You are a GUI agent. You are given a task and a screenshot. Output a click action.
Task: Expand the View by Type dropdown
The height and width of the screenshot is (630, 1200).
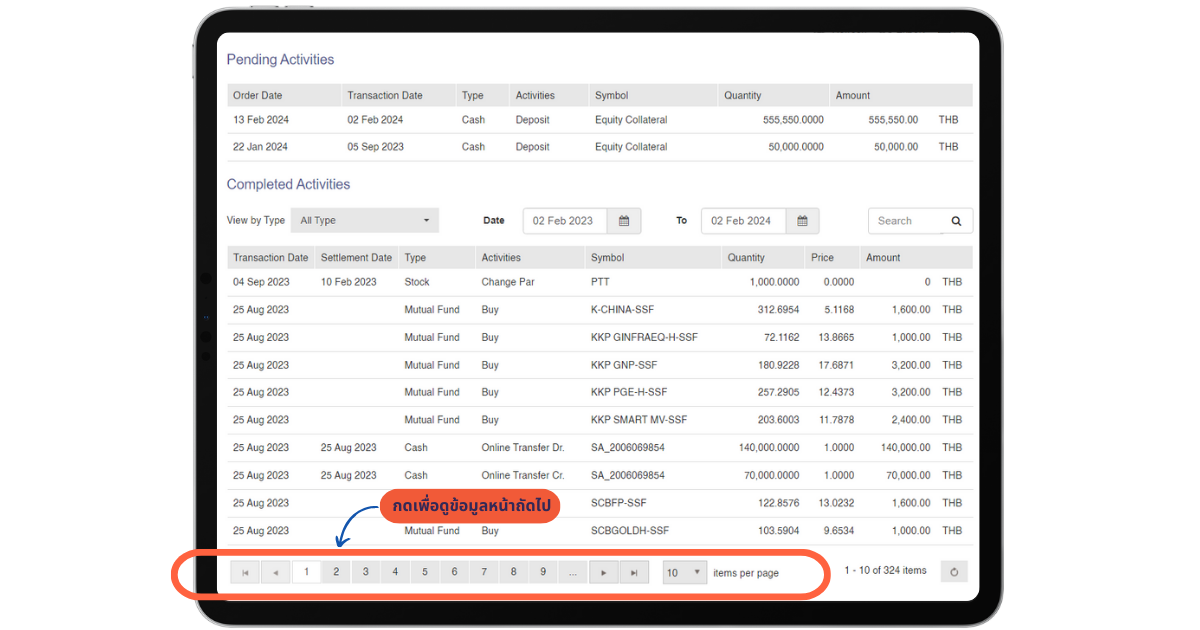click(x=367, y=221)
